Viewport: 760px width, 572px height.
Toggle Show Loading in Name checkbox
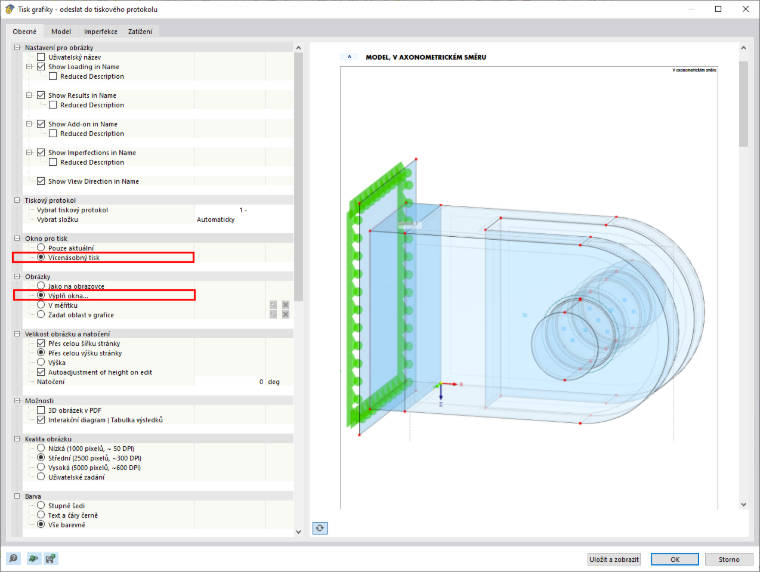[41, 67]
